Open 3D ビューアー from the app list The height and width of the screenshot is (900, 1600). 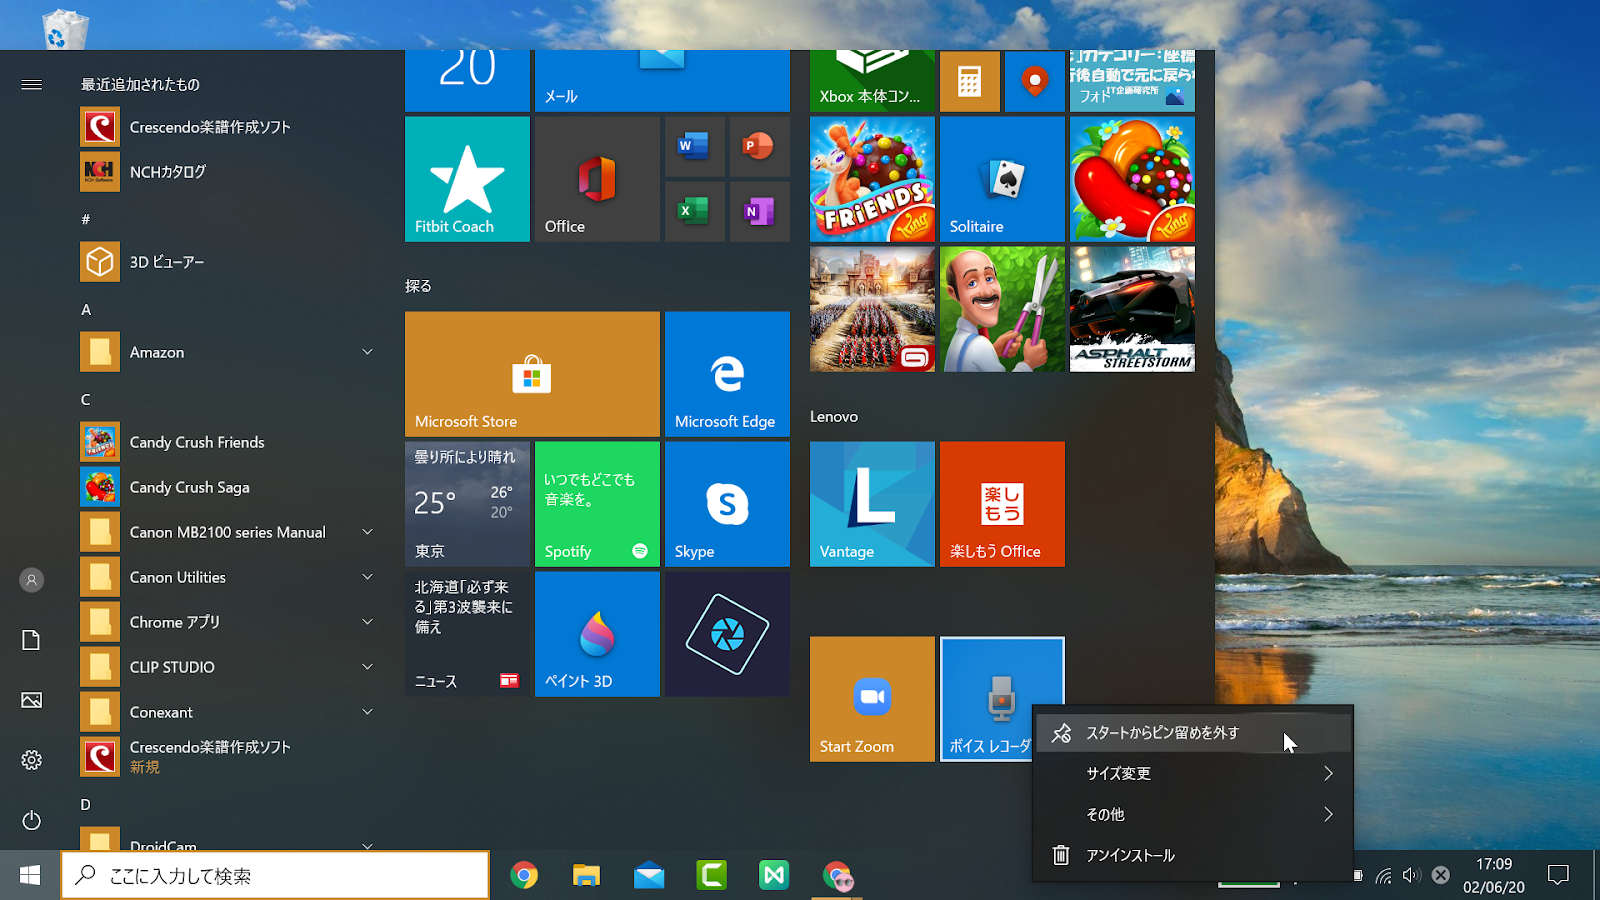pos(230,262)
